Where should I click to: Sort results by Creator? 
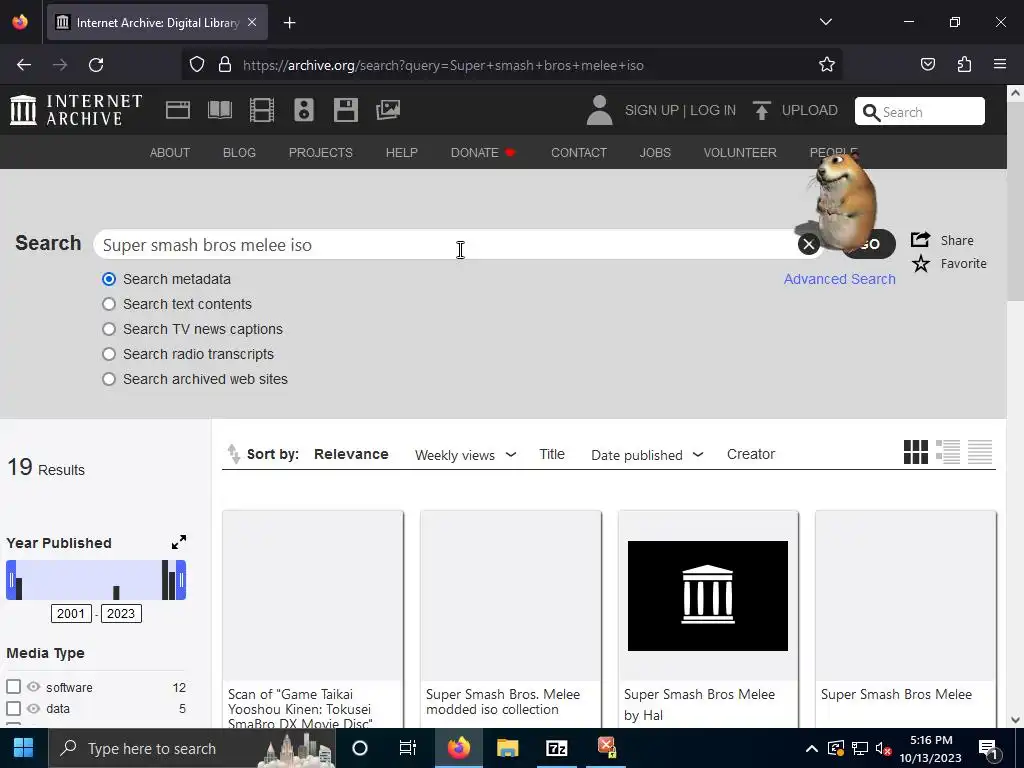(x=751, y=454)
